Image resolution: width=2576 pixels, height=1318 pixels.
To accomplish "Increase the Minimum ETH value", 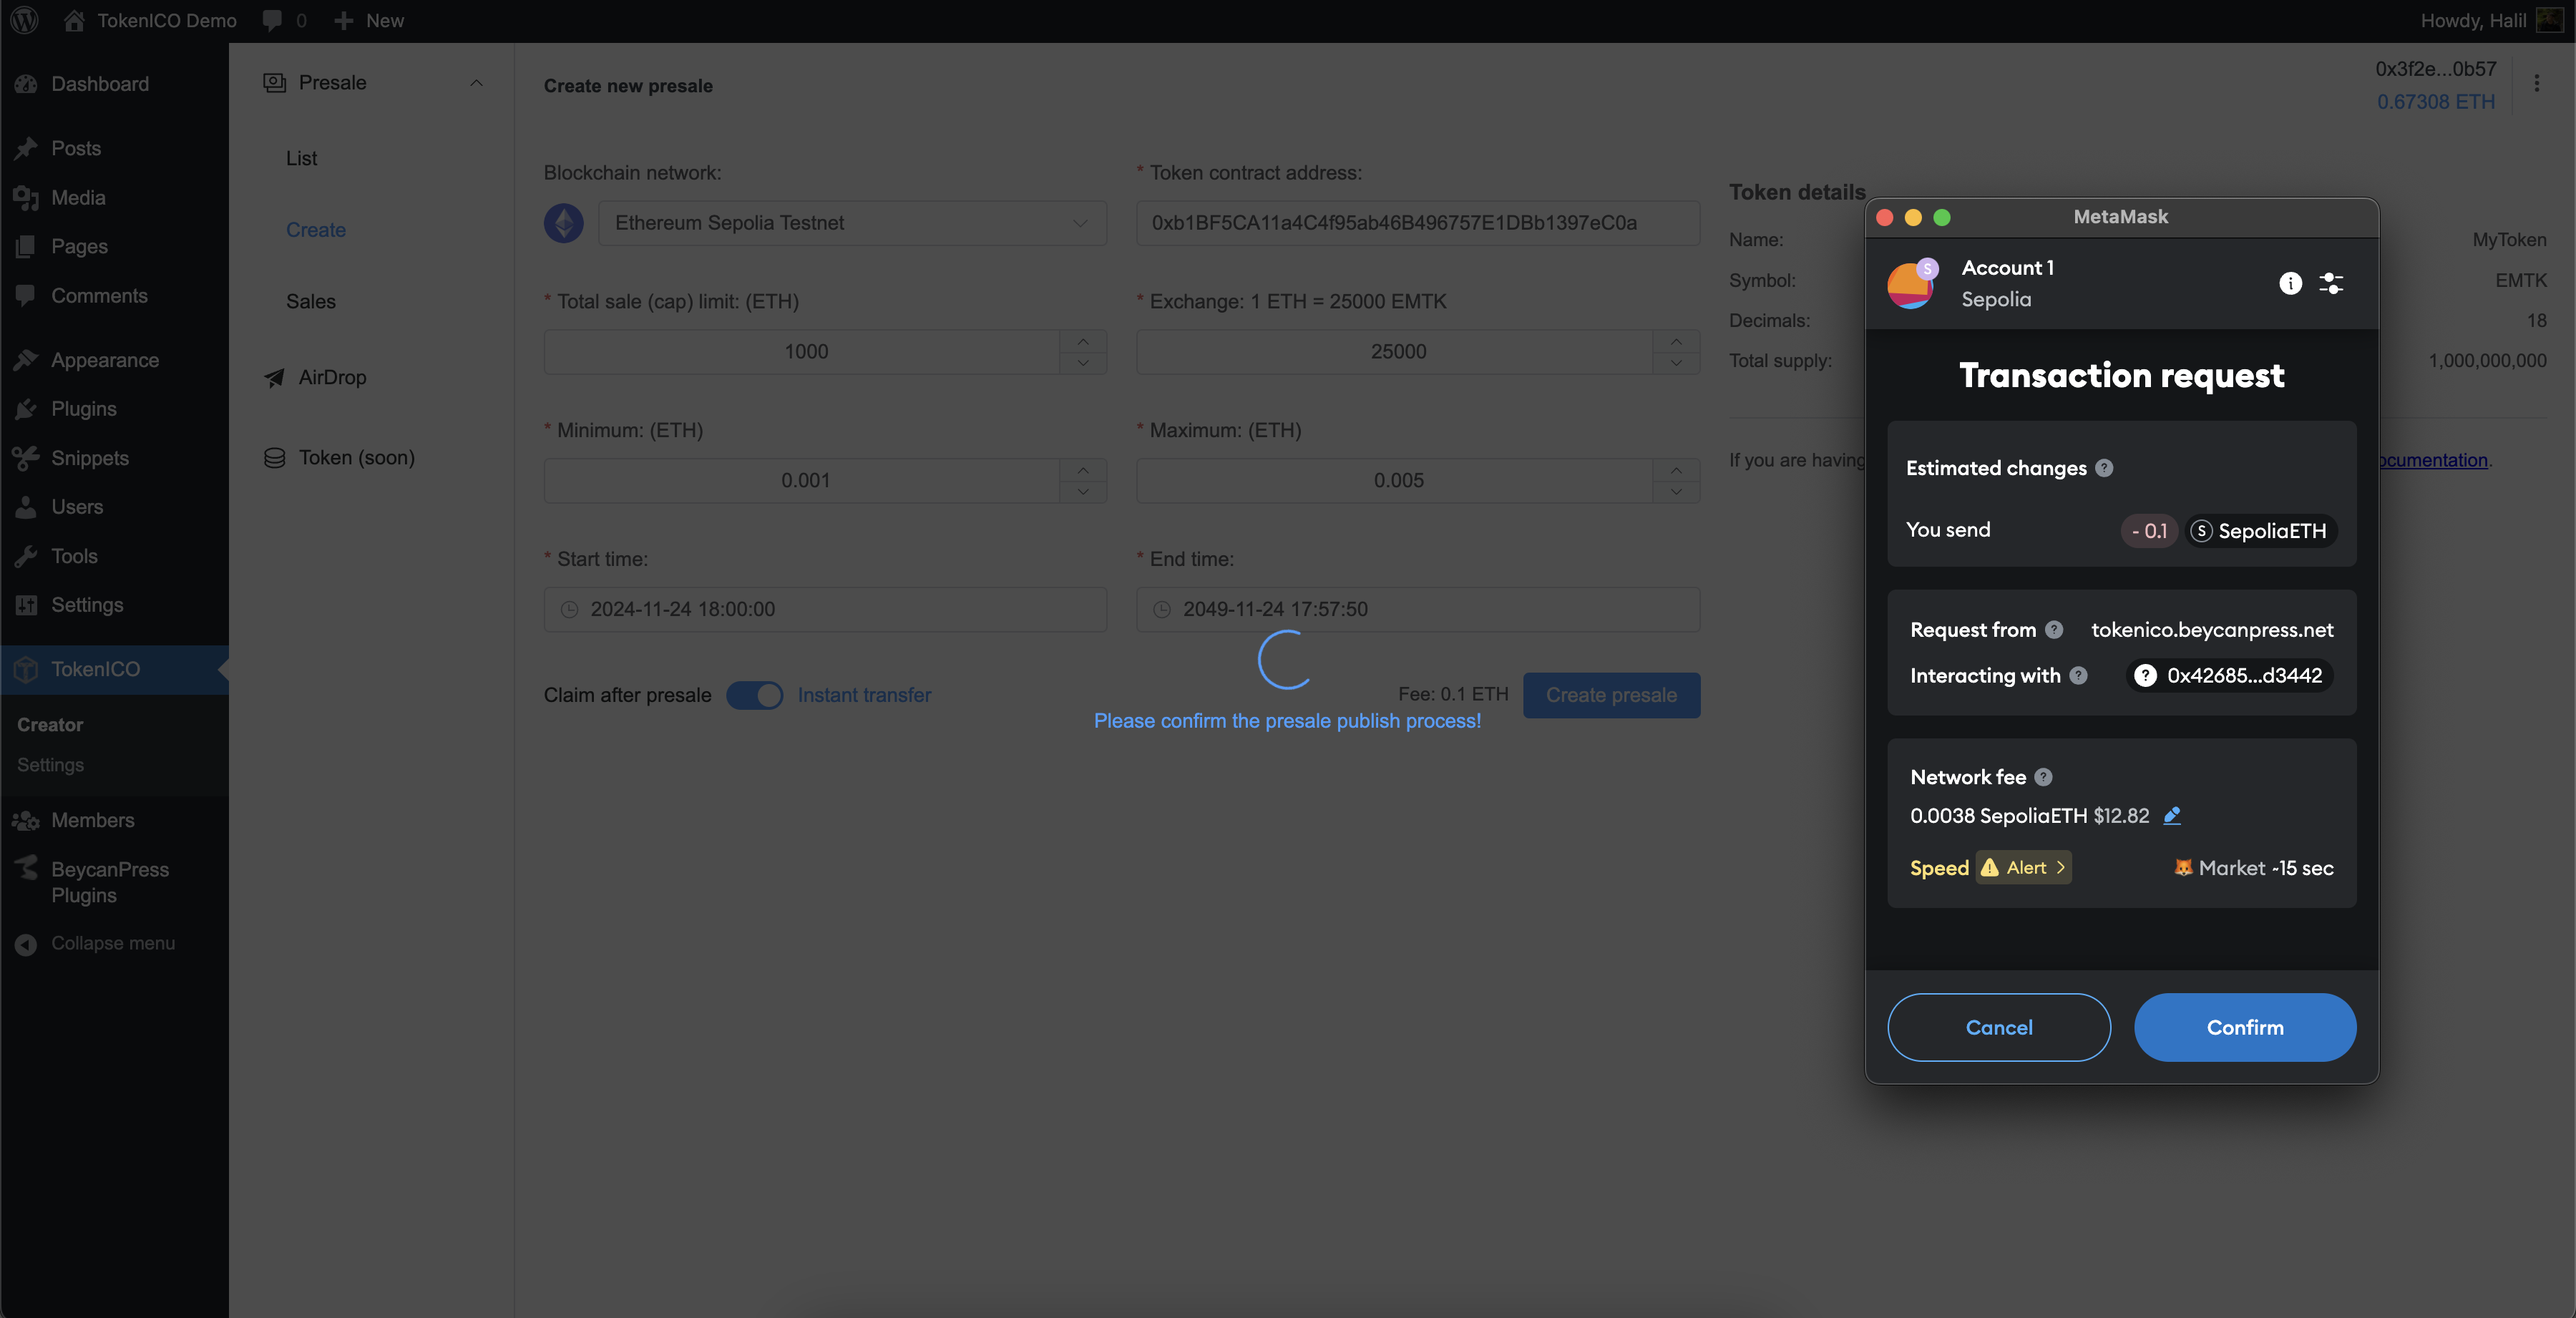I will (1083, 470).
